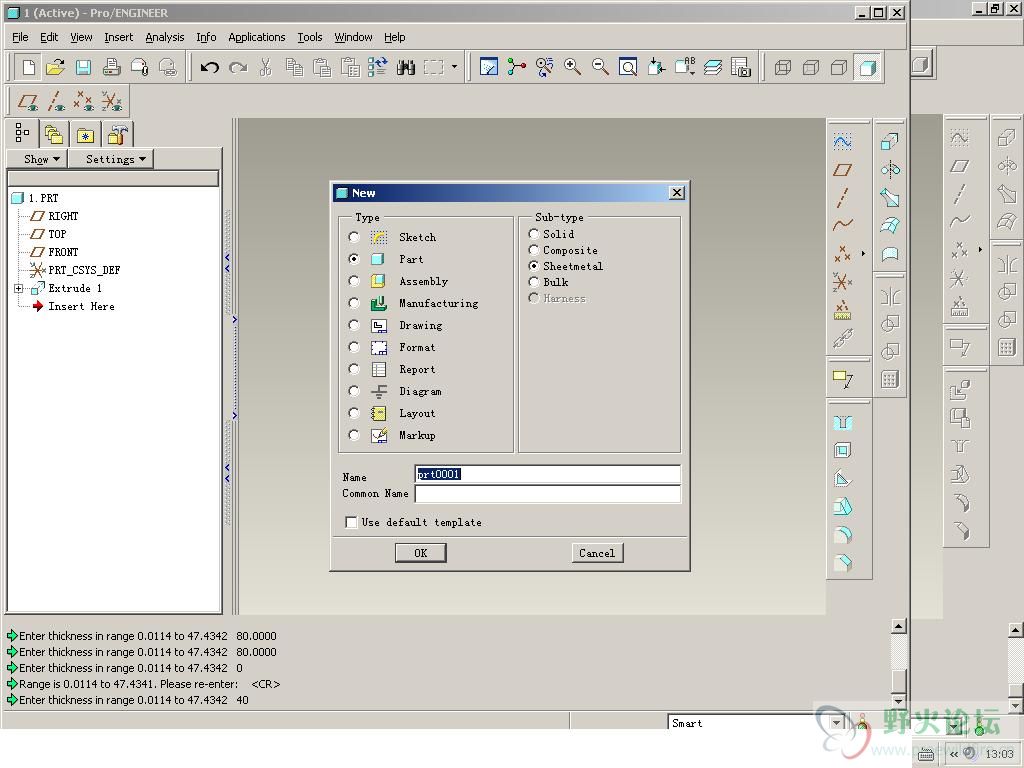Click the Datum Plane tool icon
1024x768 pixels.
842,170
